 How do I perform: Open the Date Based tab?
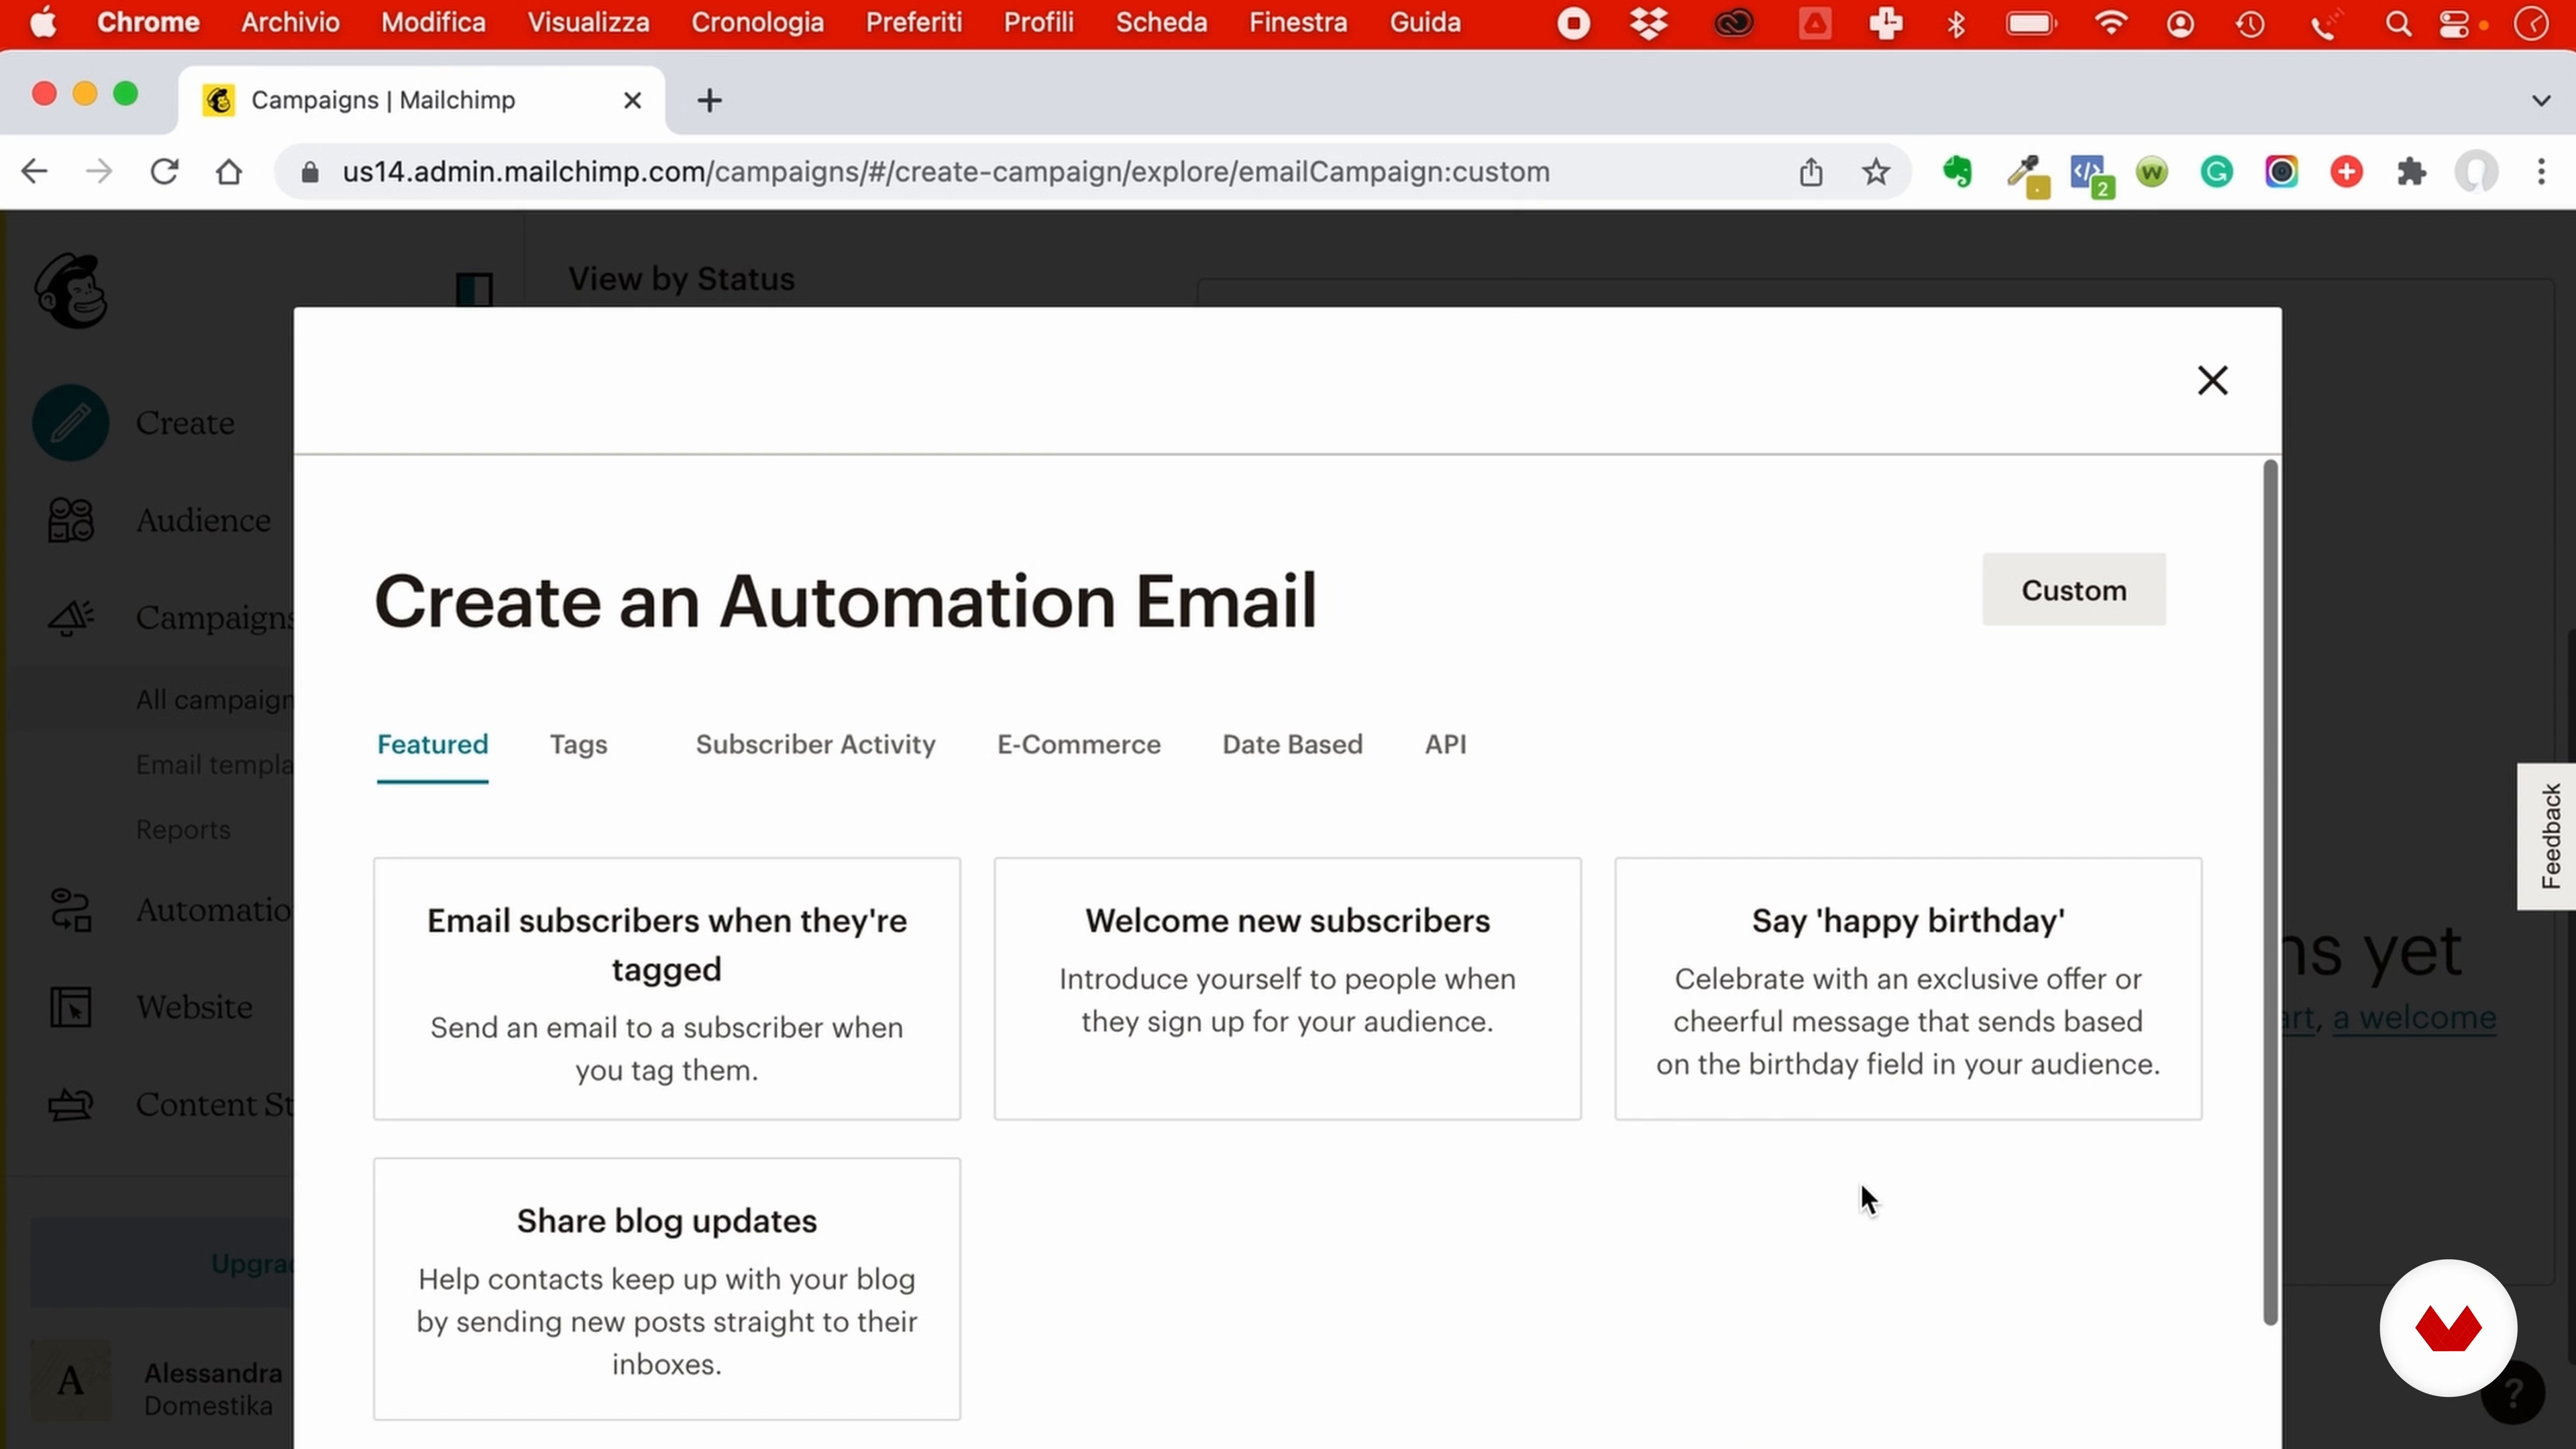point(1292,744)
